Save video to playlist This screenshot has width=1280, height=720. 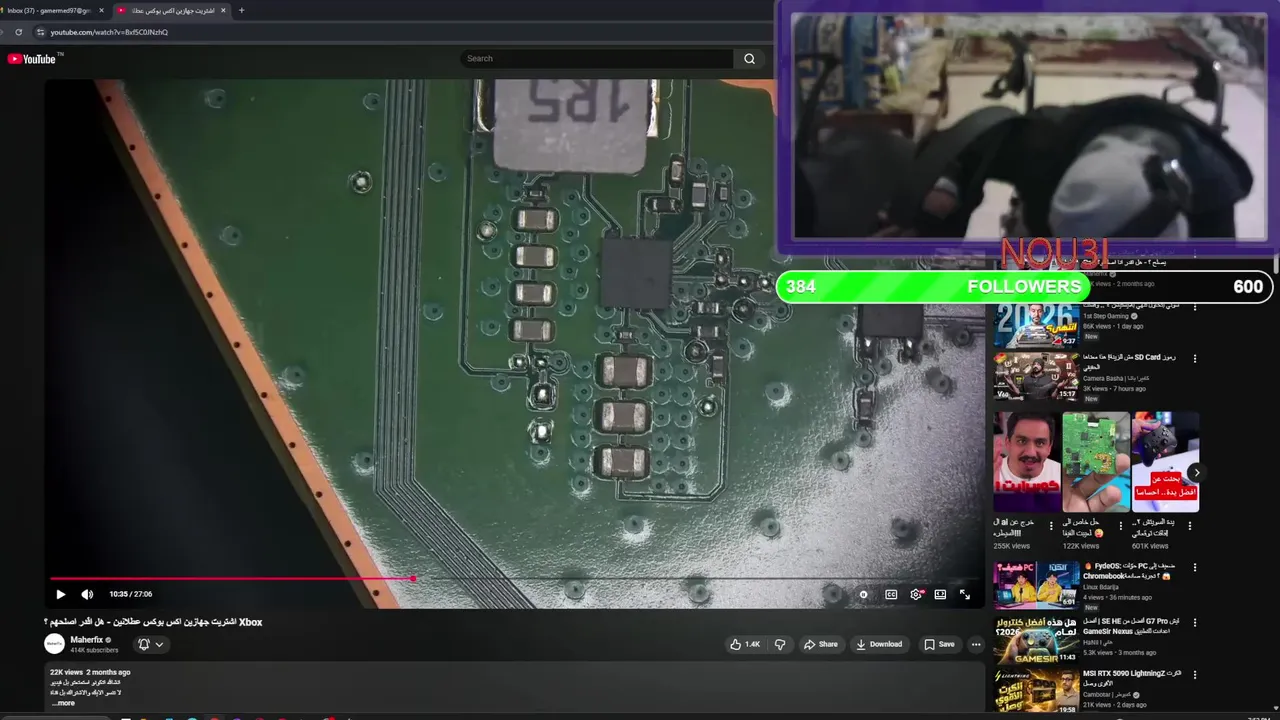pos(939,644)
